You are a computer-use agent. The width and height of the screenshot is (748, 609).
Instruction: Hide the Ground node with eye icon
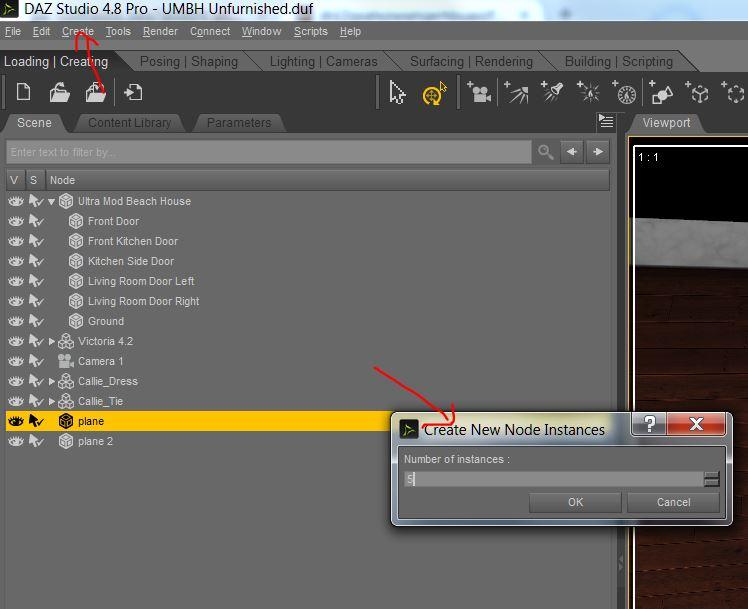(x=16, y=321)
